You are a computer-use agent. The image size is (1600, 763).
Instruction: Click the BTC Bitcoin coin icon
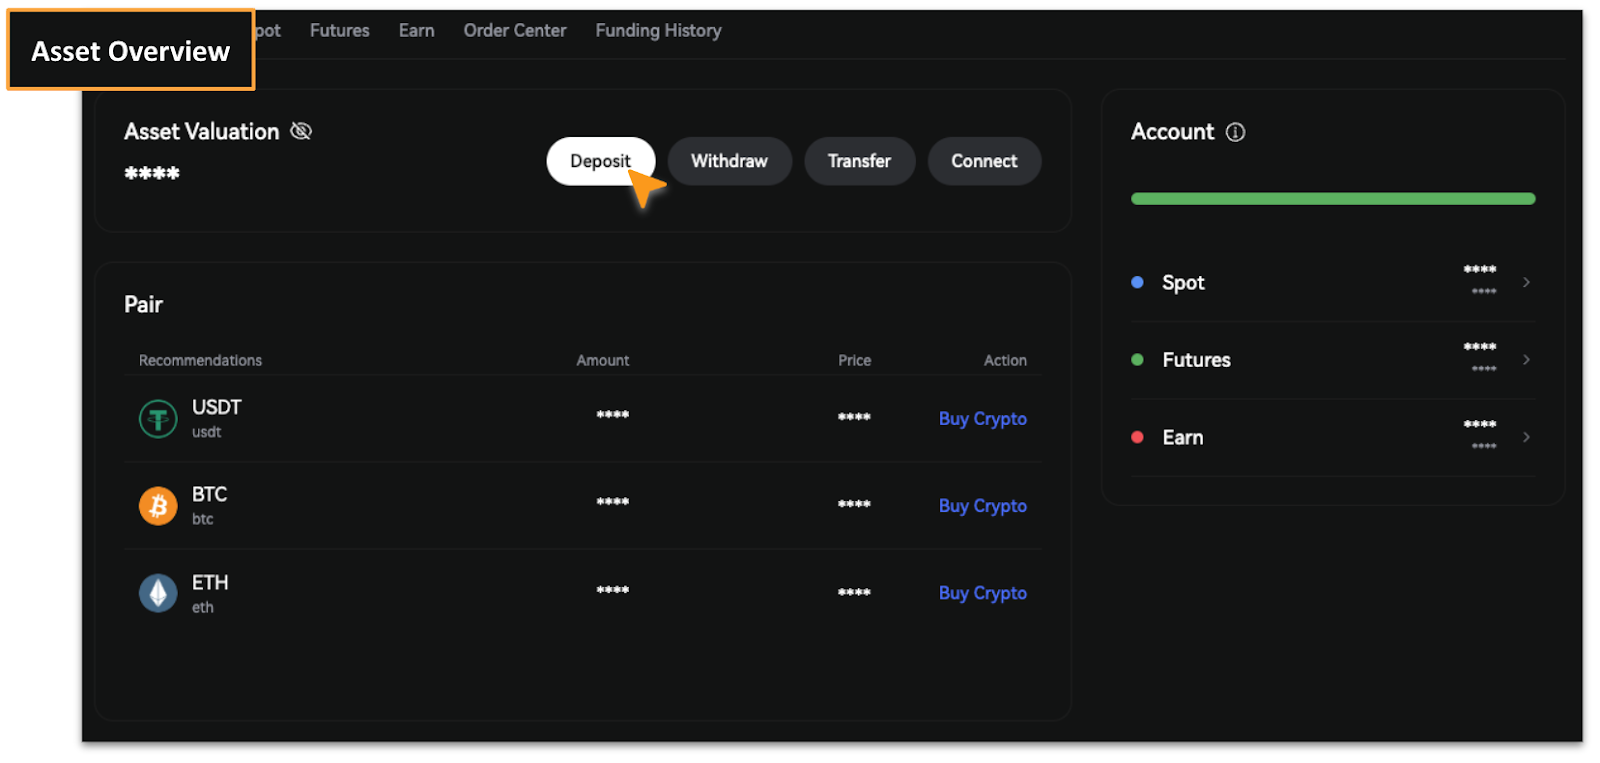(158, 506)
